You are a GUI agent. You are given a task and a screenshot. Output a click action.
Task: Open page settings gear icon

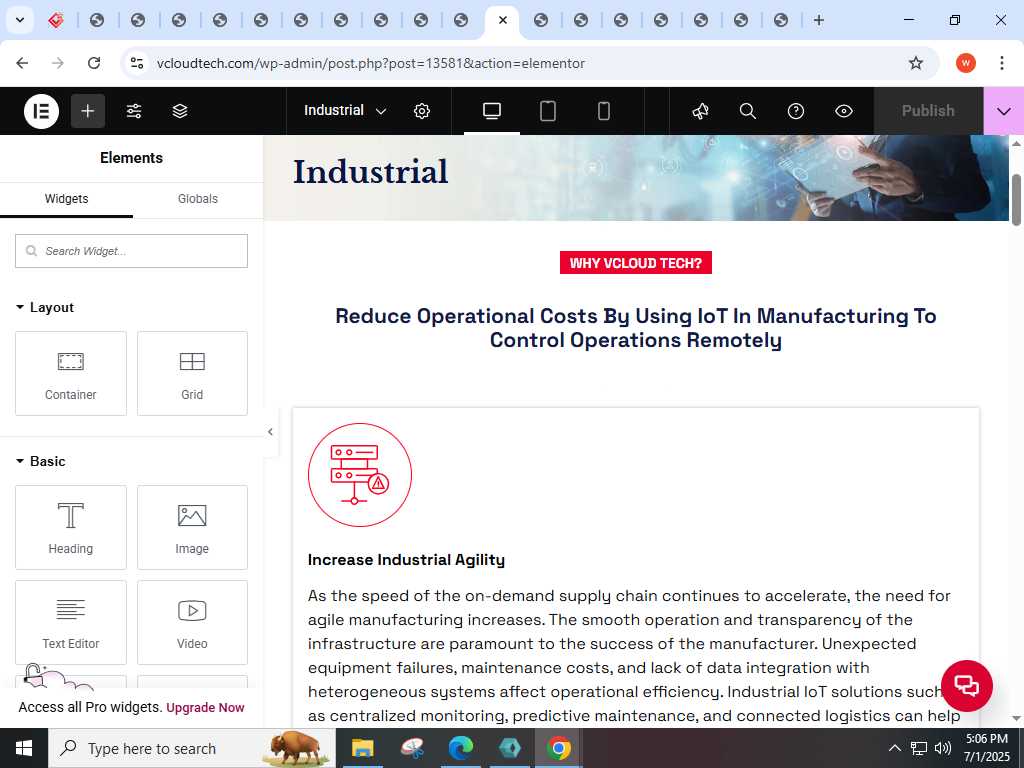[x=422, y=111]
